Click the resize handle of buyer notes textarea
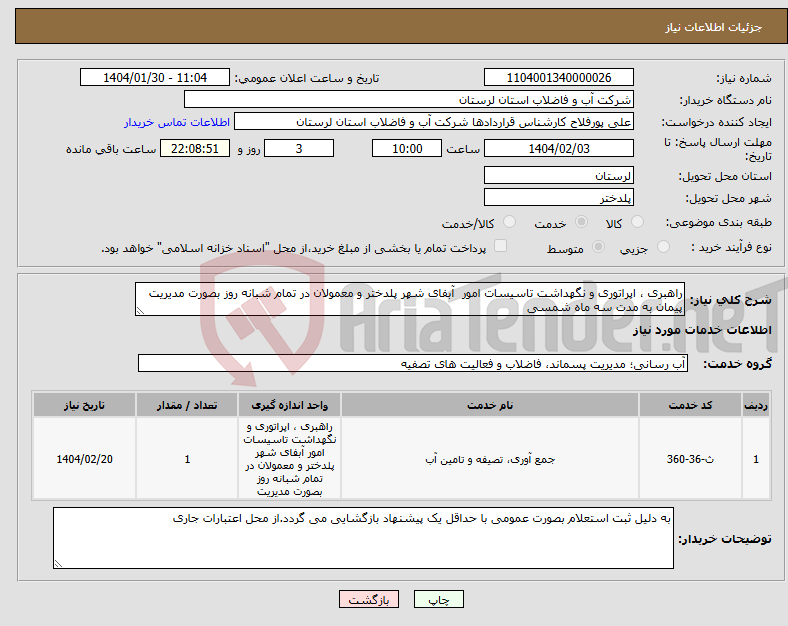The width and height of the screenshot is (788, 626). 58,564
